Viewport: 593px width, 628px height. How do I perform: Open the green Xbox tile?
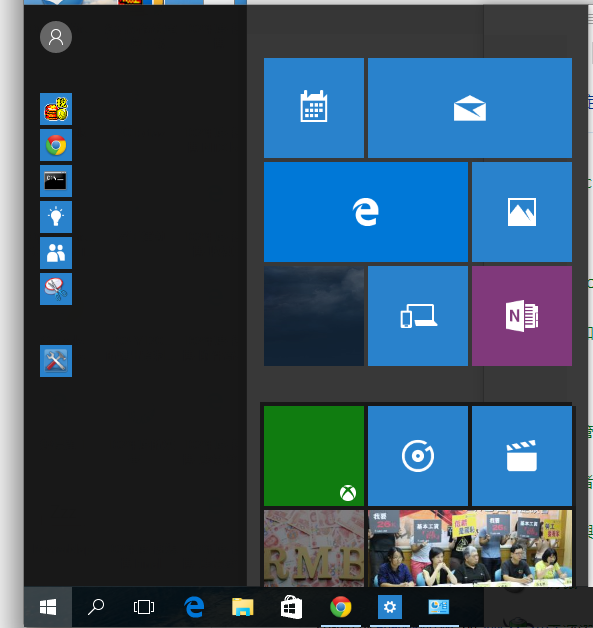coord(314,456)
